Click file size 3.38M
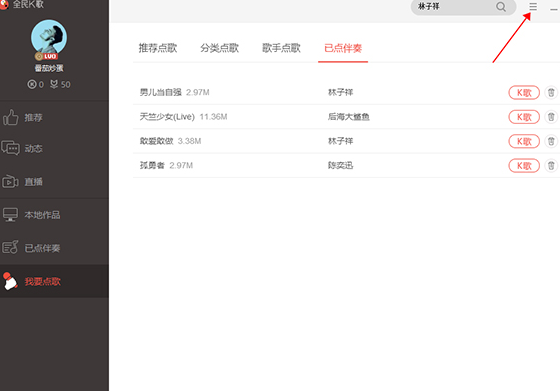The width and height of the screenshot is (560, 391). pos(189,141)
